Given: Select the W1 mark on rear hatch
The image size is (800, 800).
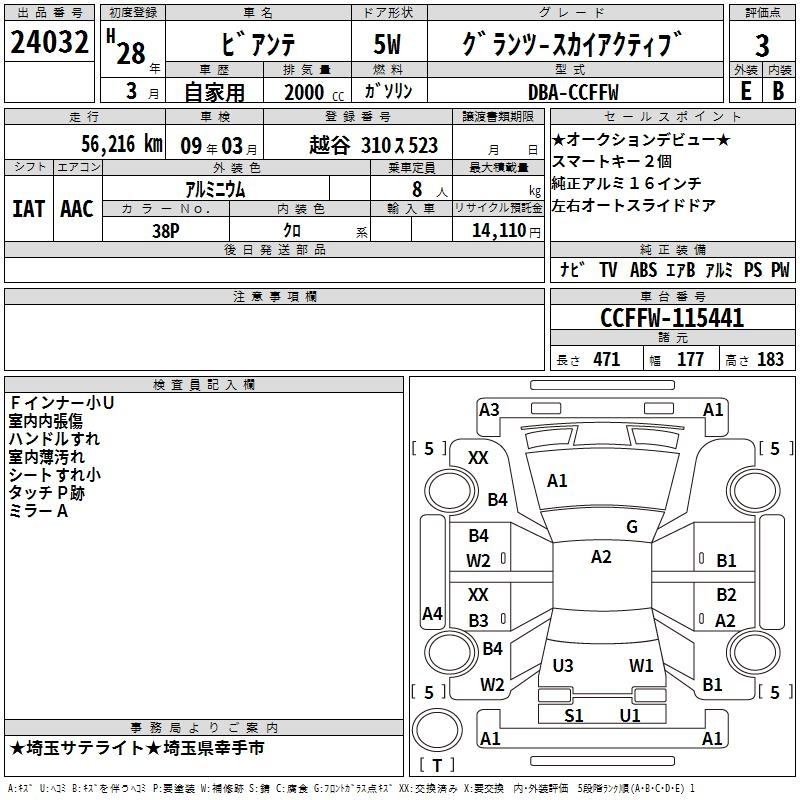Looking at the screenshot, I should (x=641, y=665).
